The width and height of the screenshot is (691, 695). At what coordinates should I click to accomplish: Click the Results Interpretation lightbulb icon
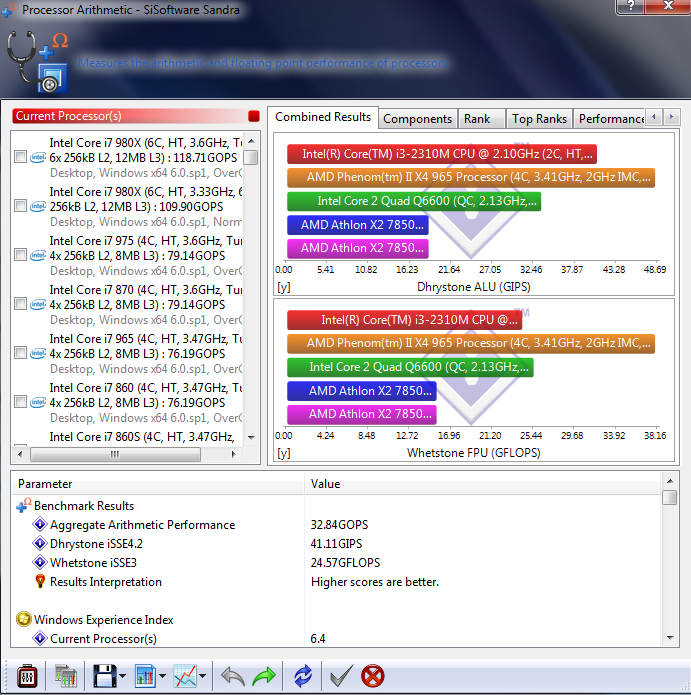click(x=40, y=581)
